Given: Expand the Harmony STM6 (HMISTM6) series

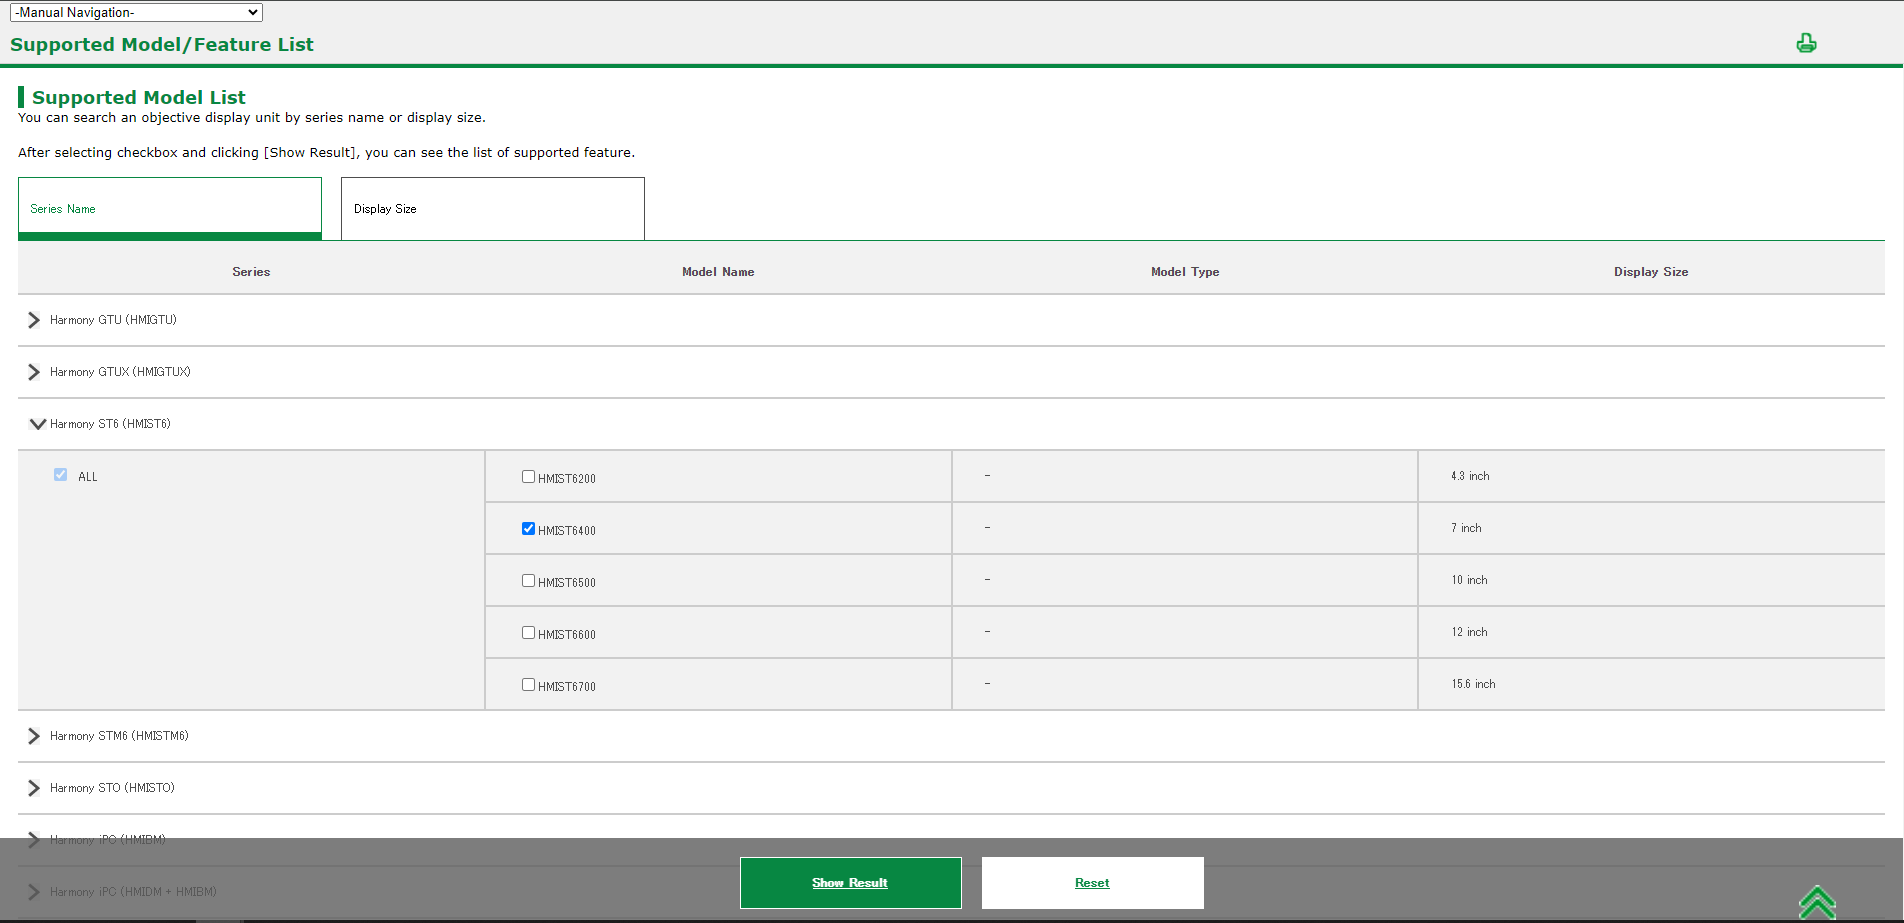Looking at the screenshot, I should coord(34,736).
